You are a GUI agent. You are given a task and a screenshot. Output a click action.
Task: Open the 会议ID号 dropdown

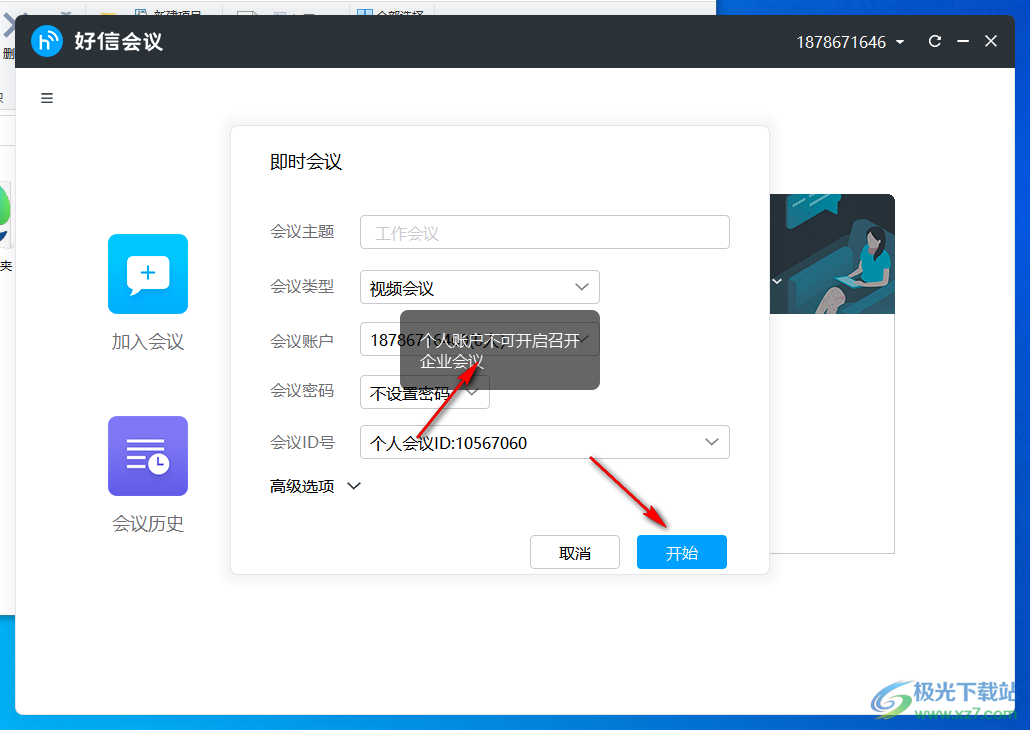pos(545,442)
